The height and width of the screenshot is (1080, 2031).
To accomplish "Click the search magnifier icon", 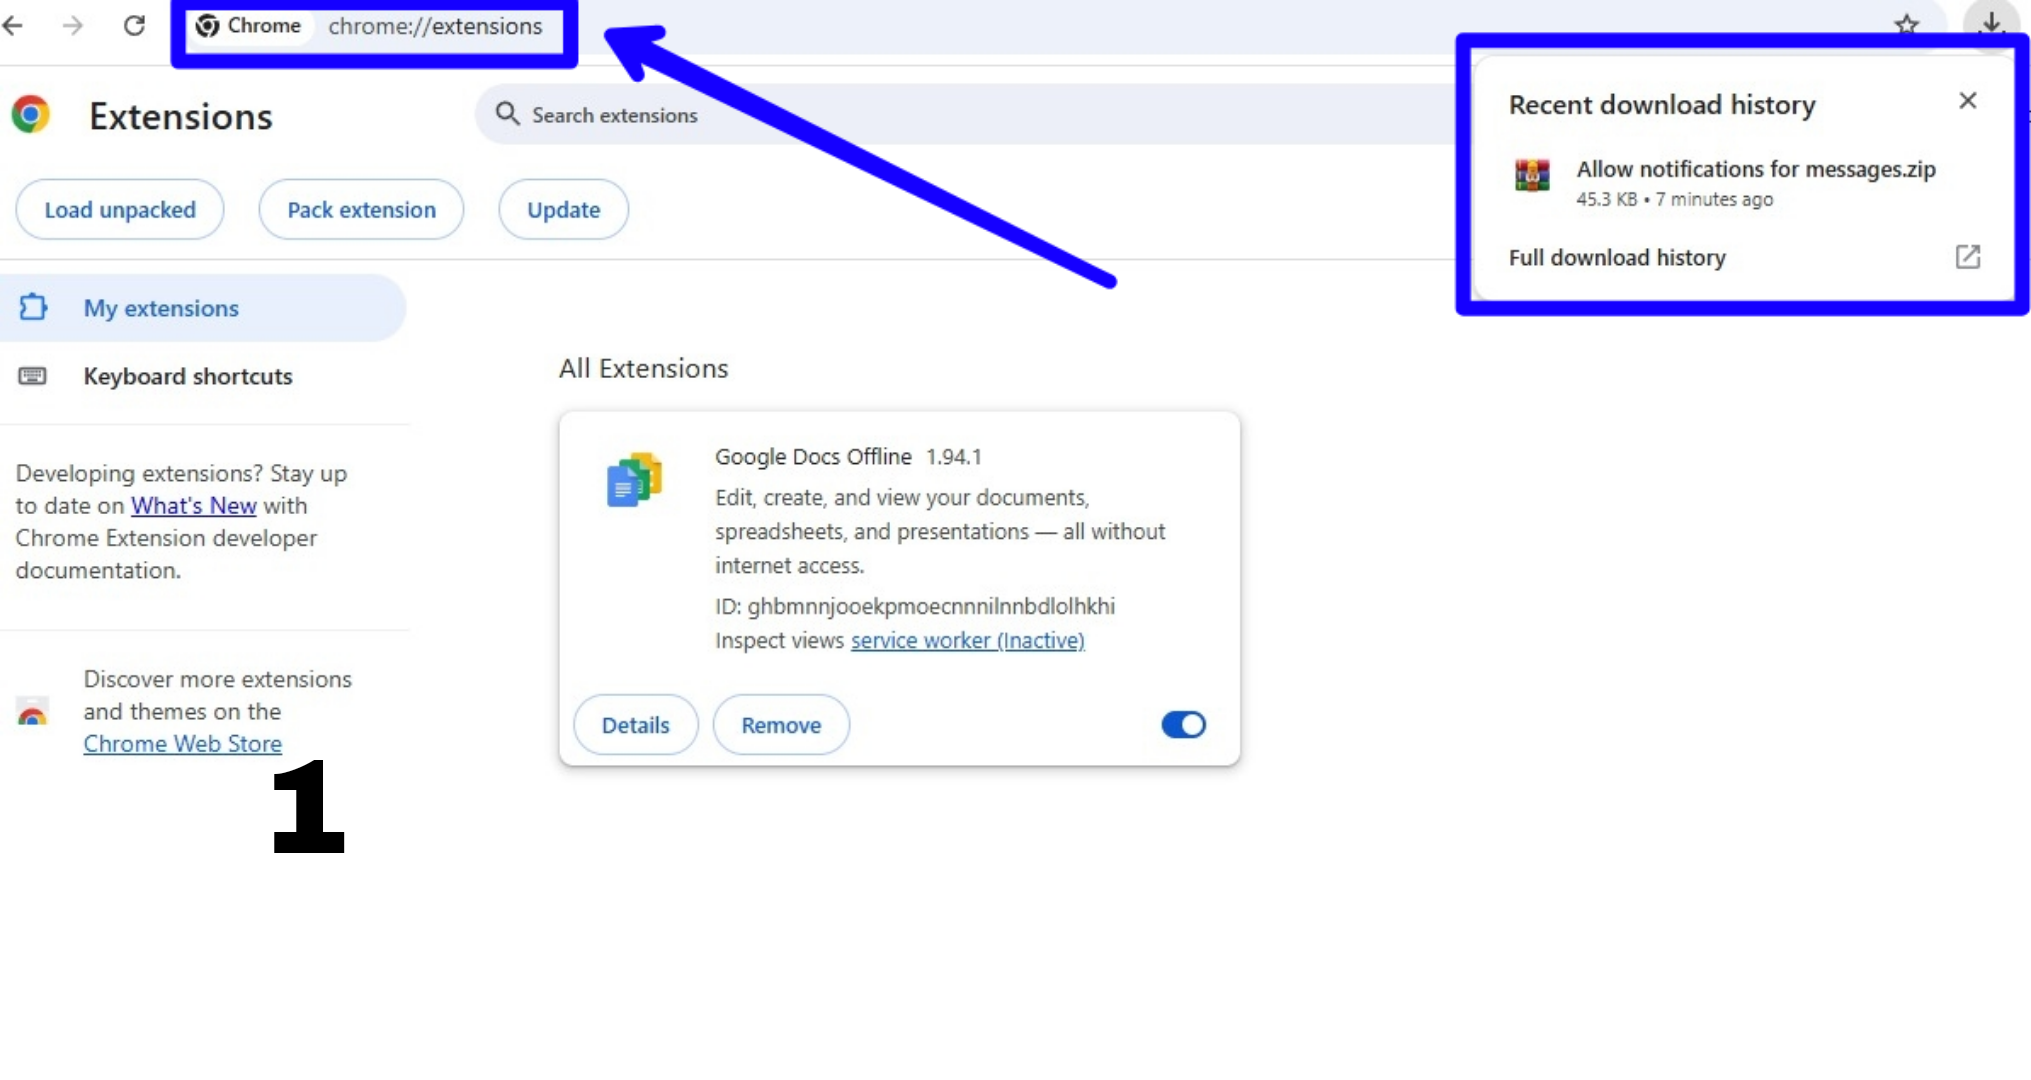I will (x=508, y=114).
